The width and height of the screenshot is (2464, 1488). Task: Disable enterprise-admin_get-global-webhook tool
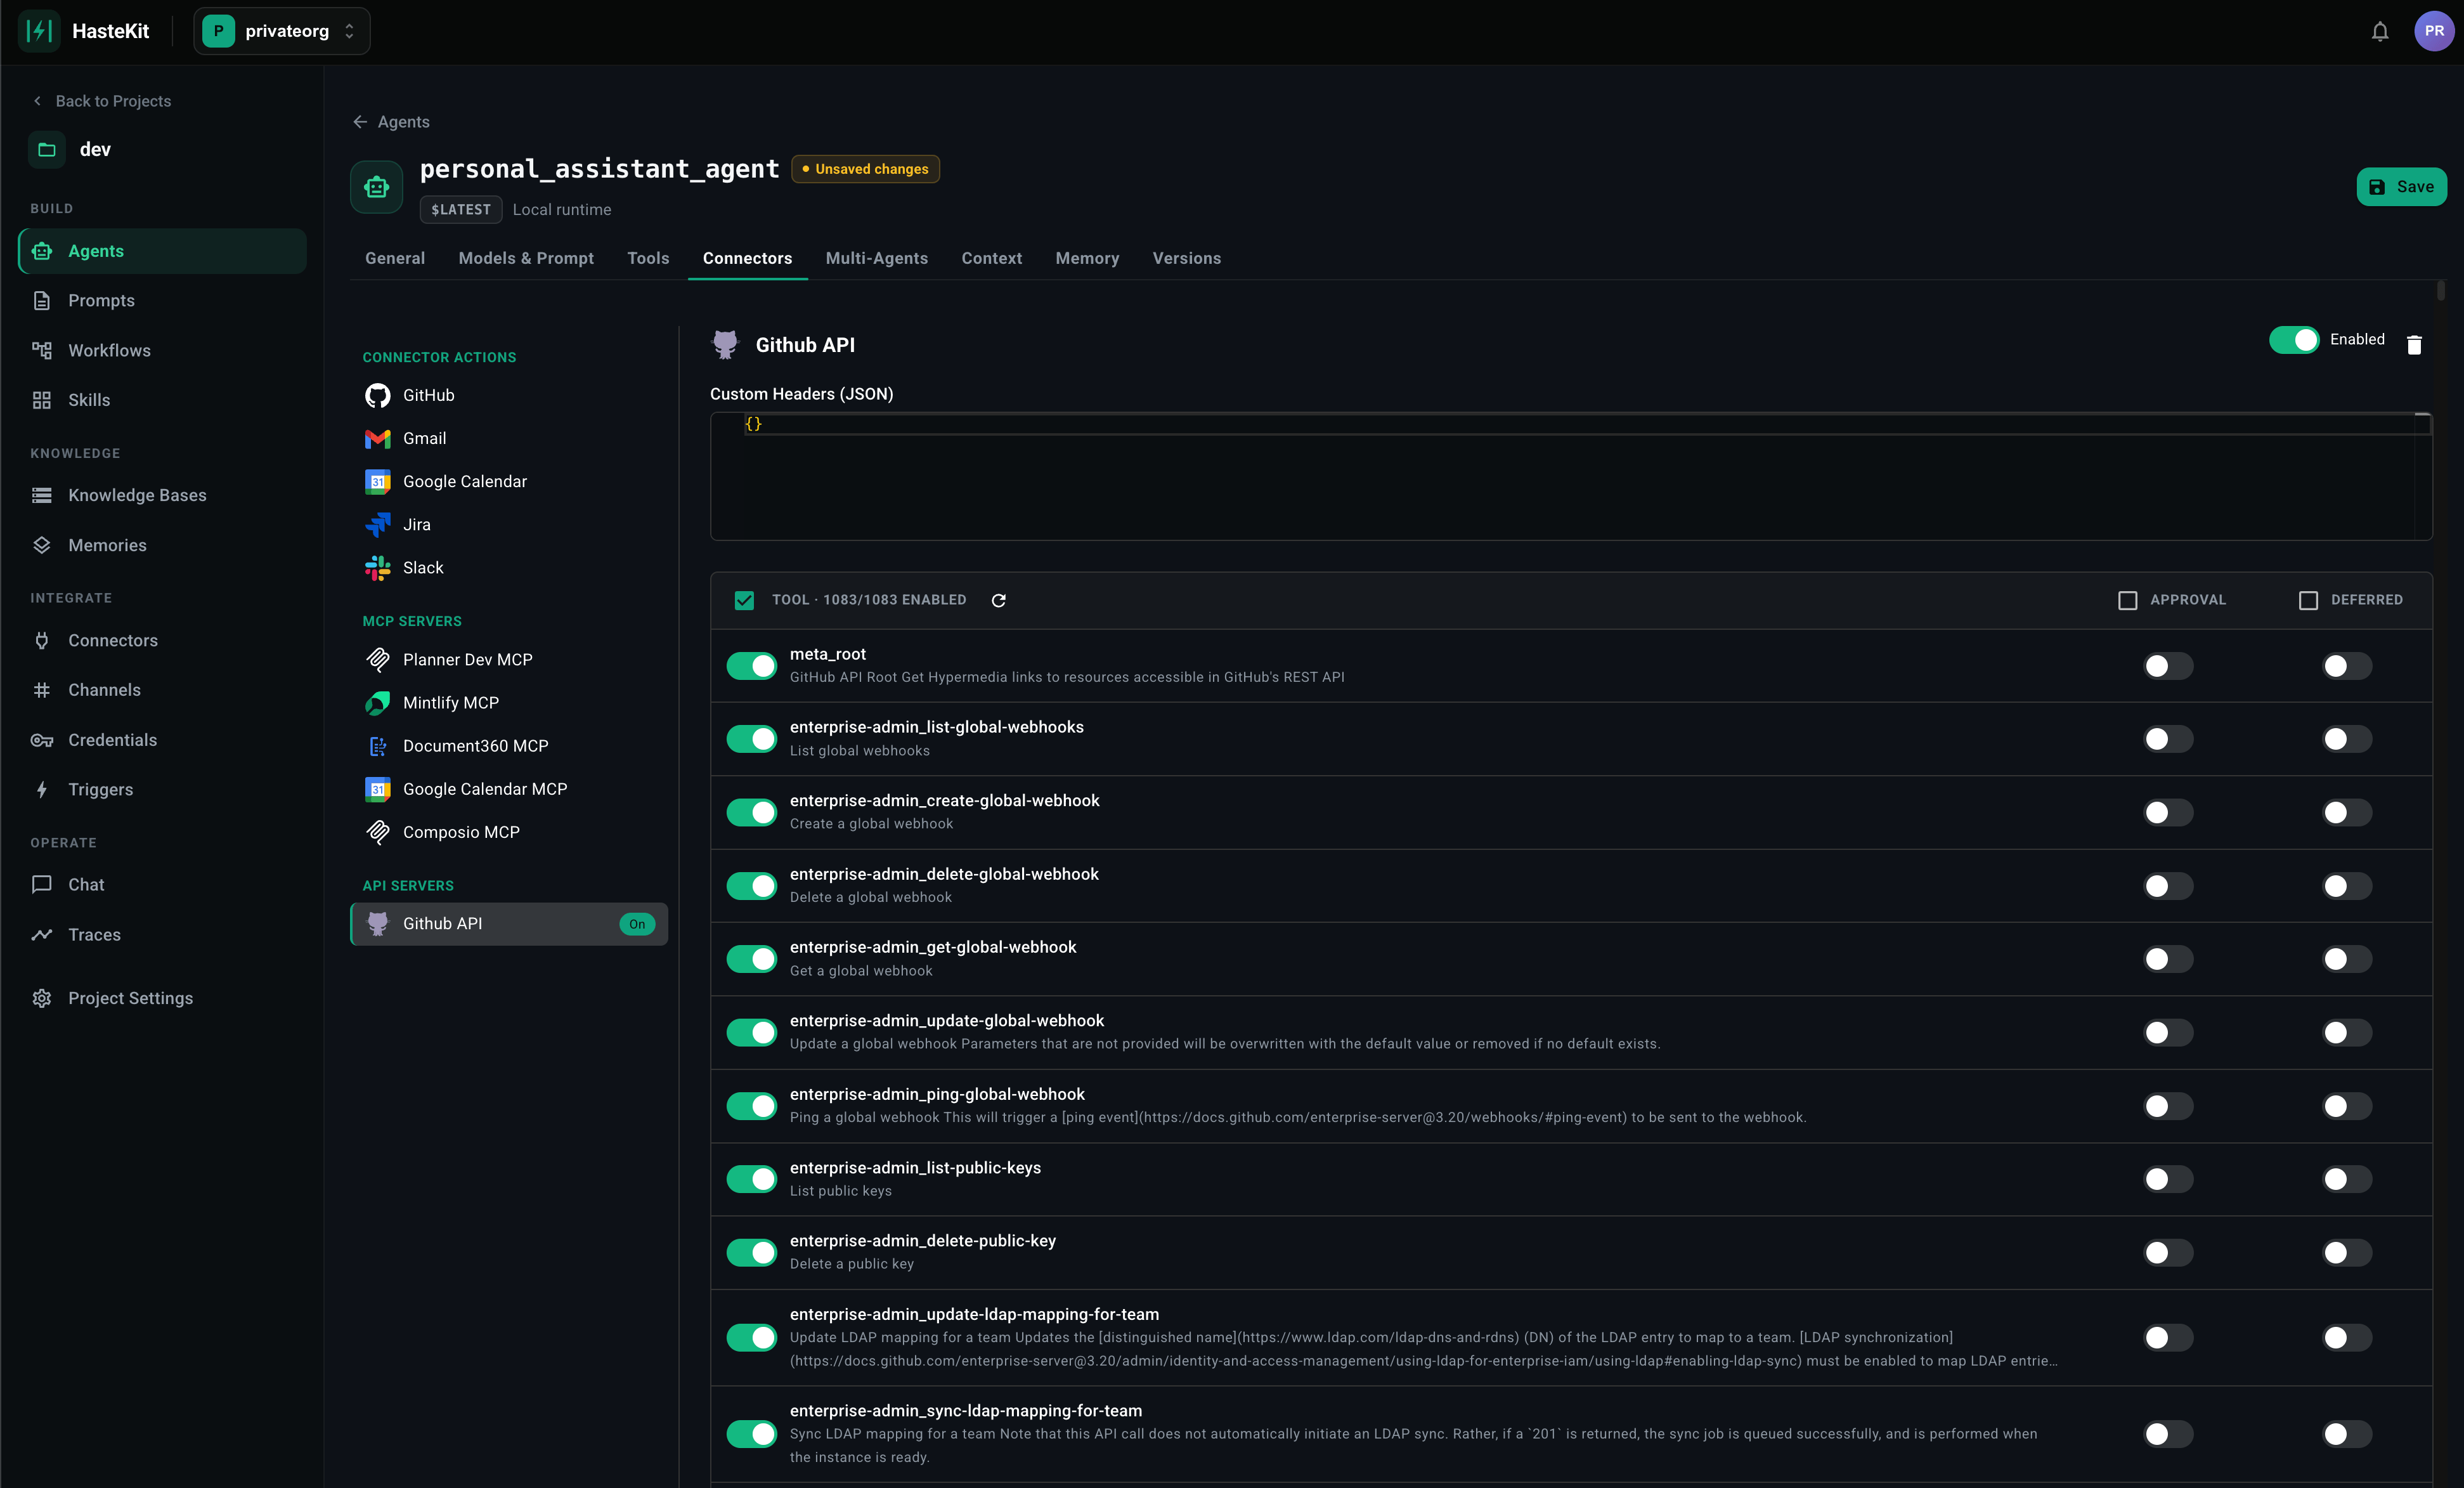pos(751,959)
